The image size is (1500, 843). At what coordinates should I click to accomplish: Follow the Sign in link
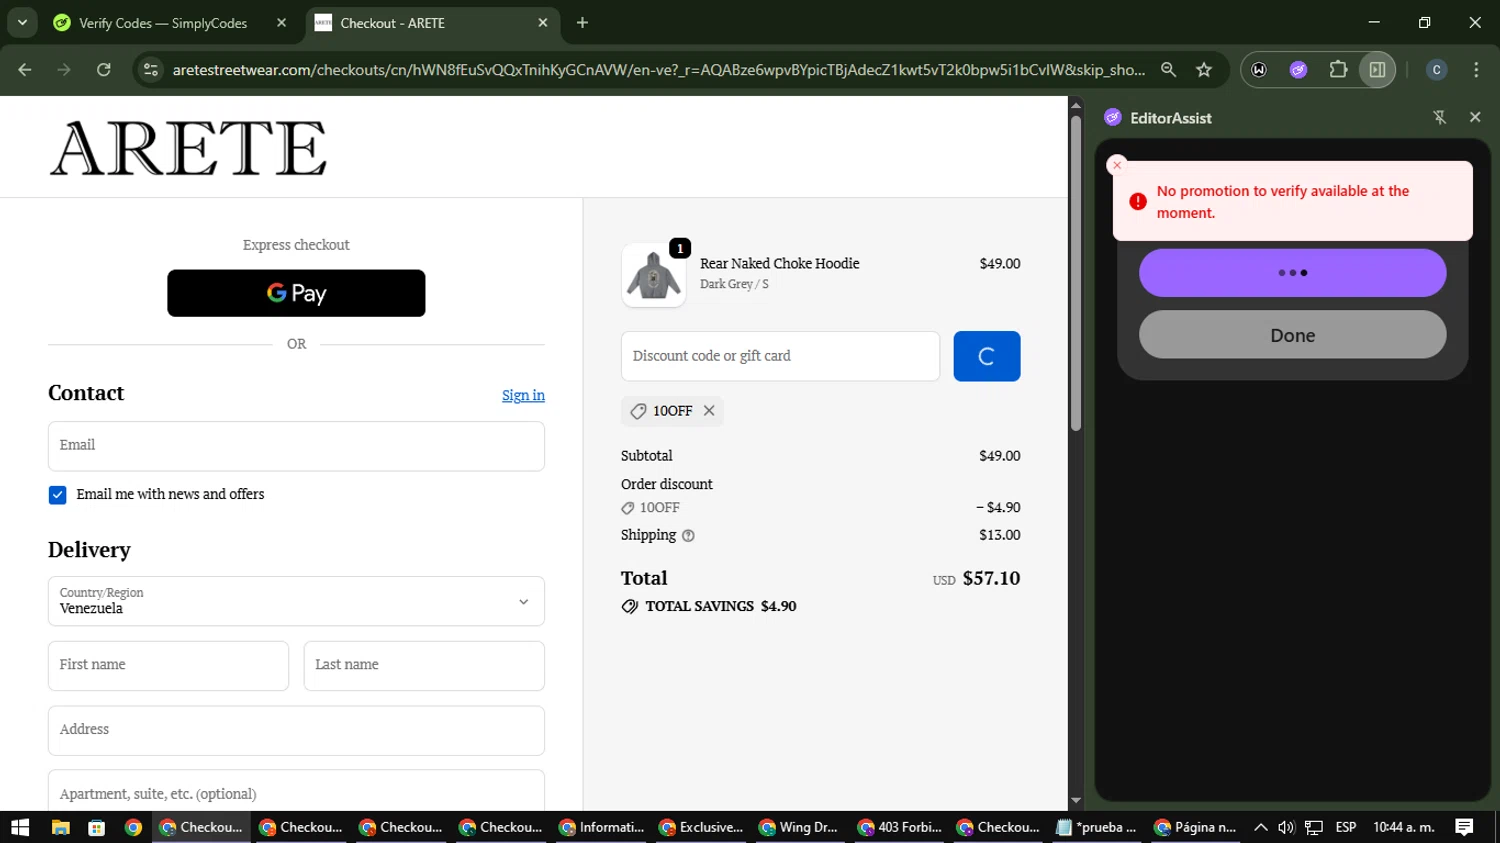click(523, 395)
